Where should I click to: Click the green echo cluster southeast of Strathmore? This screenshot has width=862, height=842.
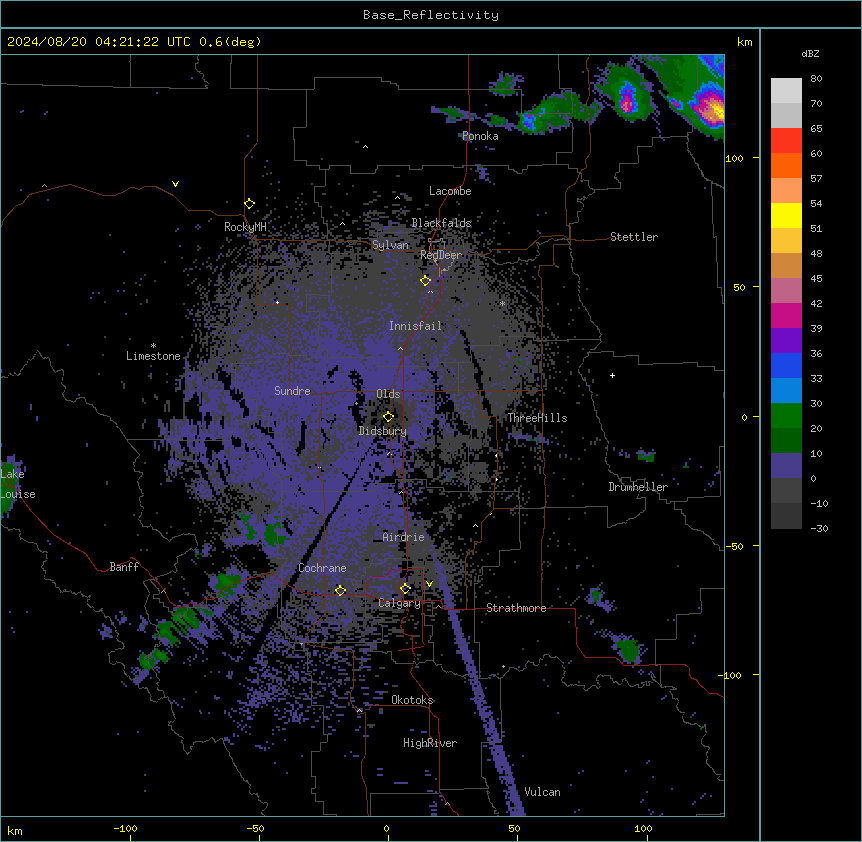click(x=627, y=650)
